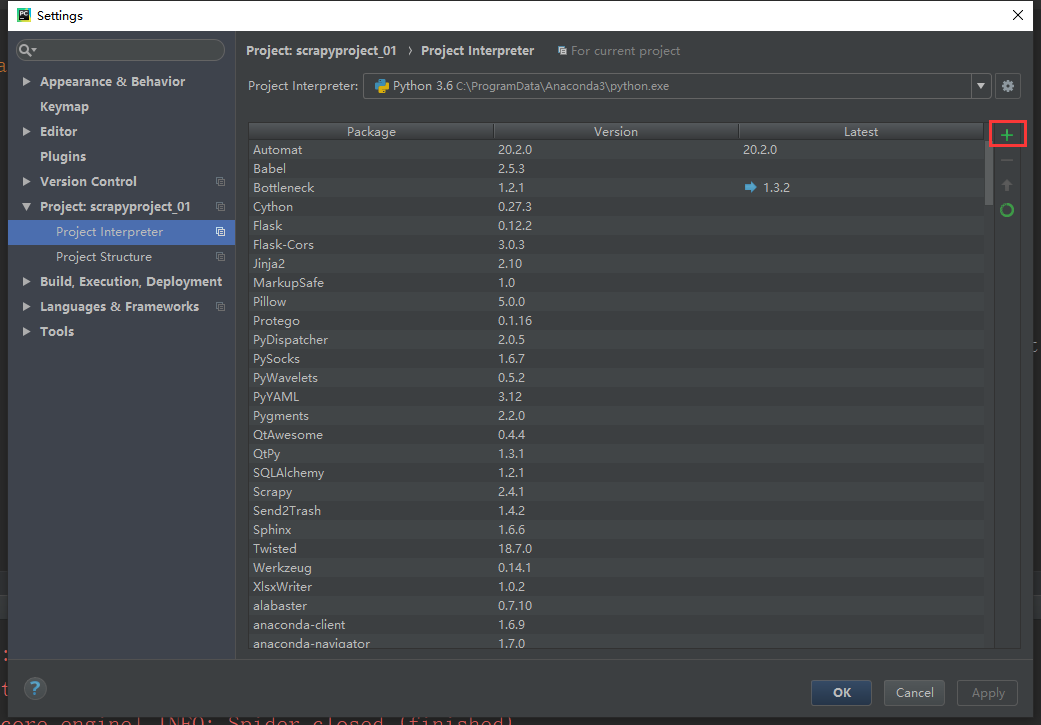Image resolution: width=1041 pixels, height=725 pixels.
Task: Open the Project Interpreter dropdown arrow
Action: (981, 86)
